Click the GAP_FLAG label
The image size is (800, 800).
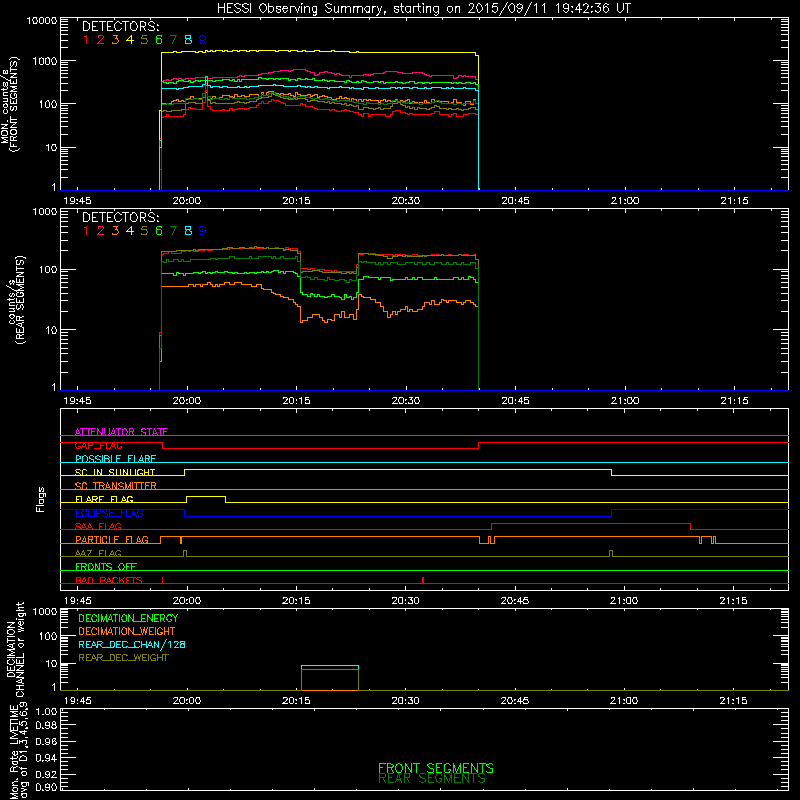click(98, 445)
